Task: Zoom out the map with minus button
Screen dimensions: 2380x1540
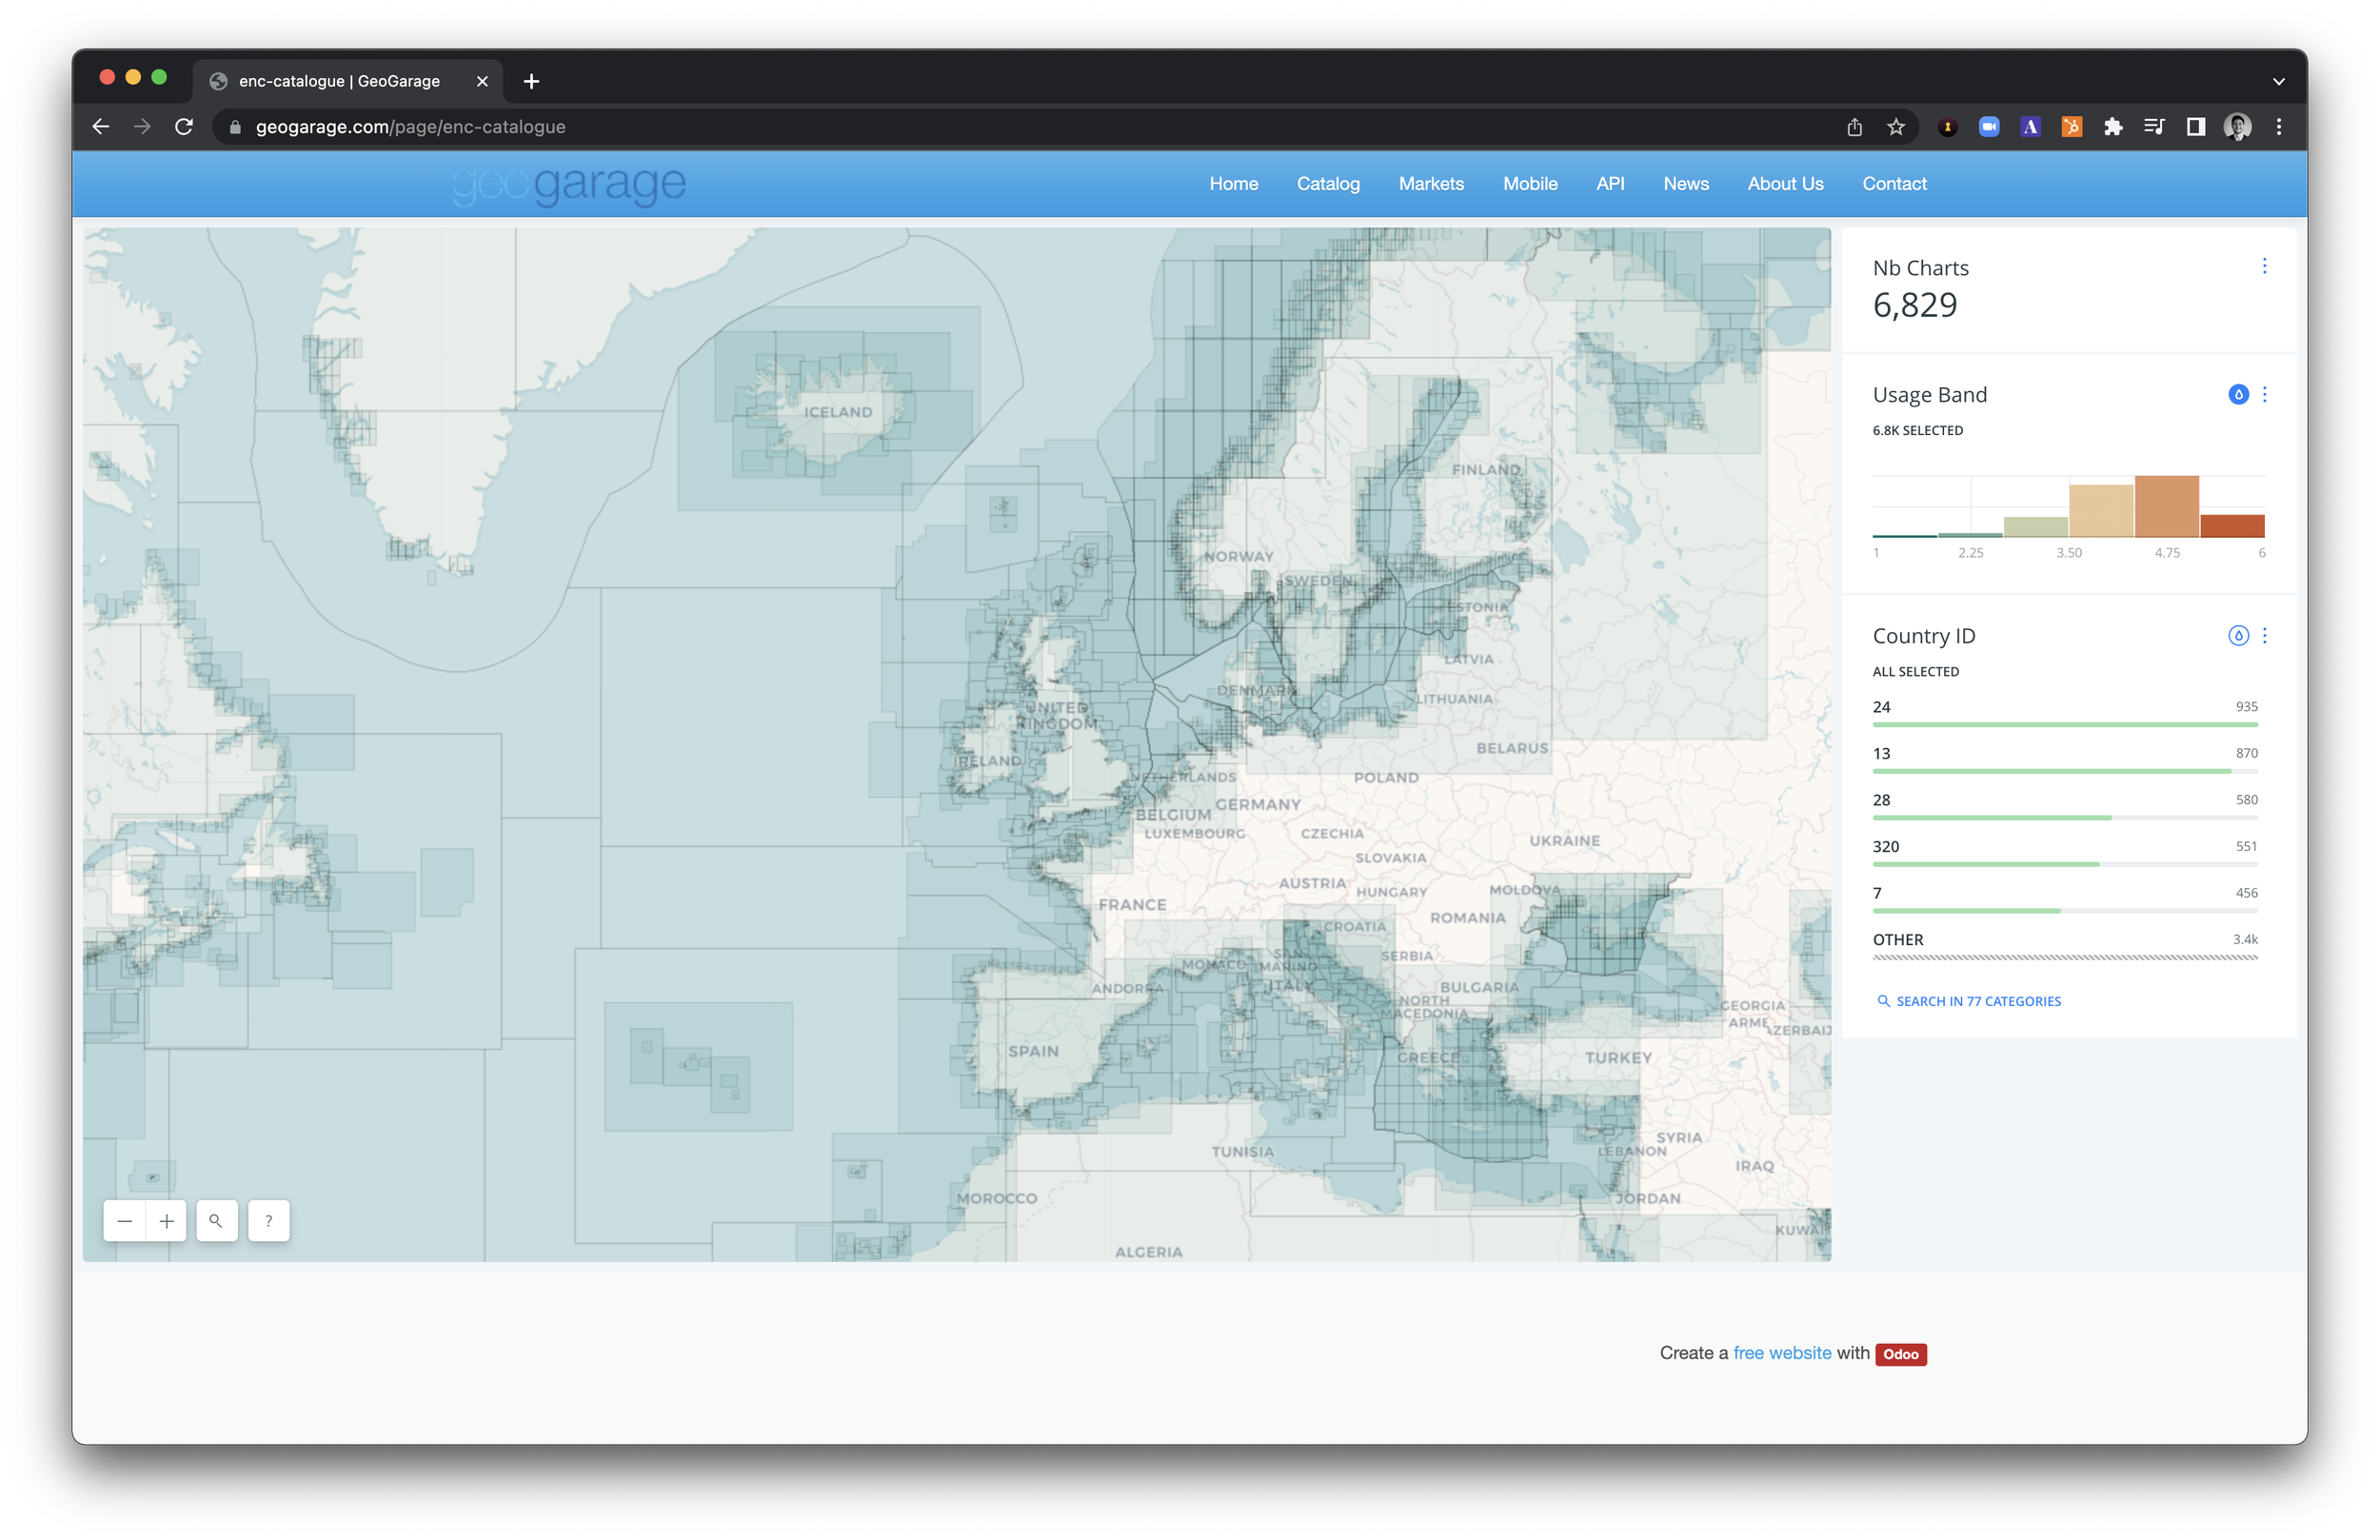Action: coord(125,1221)
